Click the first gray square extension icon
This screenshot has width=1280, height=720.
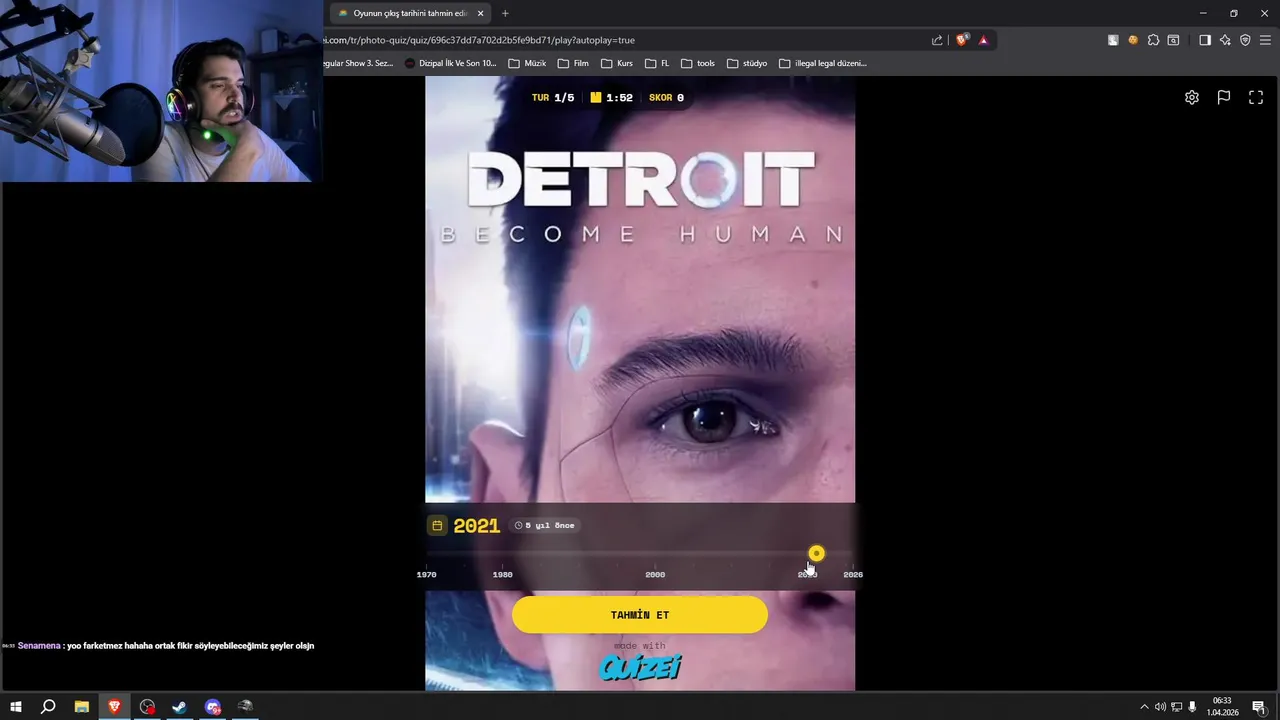[x=1113, y=40]
